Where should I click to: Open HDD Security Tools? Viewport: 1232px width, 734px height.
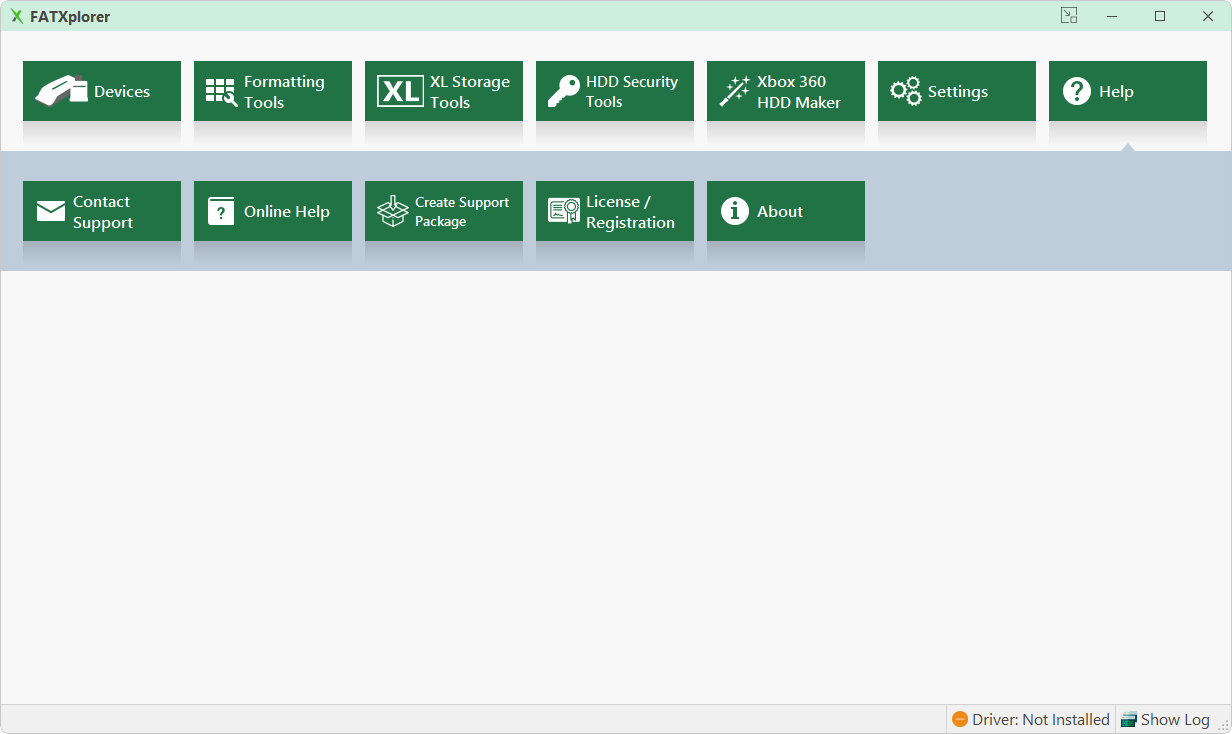click(615, 91)
